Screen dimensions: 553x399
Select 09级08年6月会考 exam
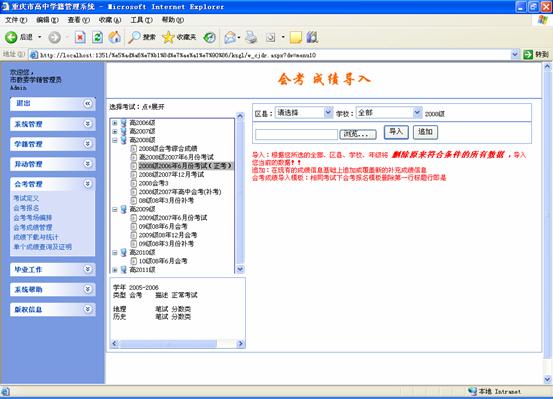coord(163,226)
